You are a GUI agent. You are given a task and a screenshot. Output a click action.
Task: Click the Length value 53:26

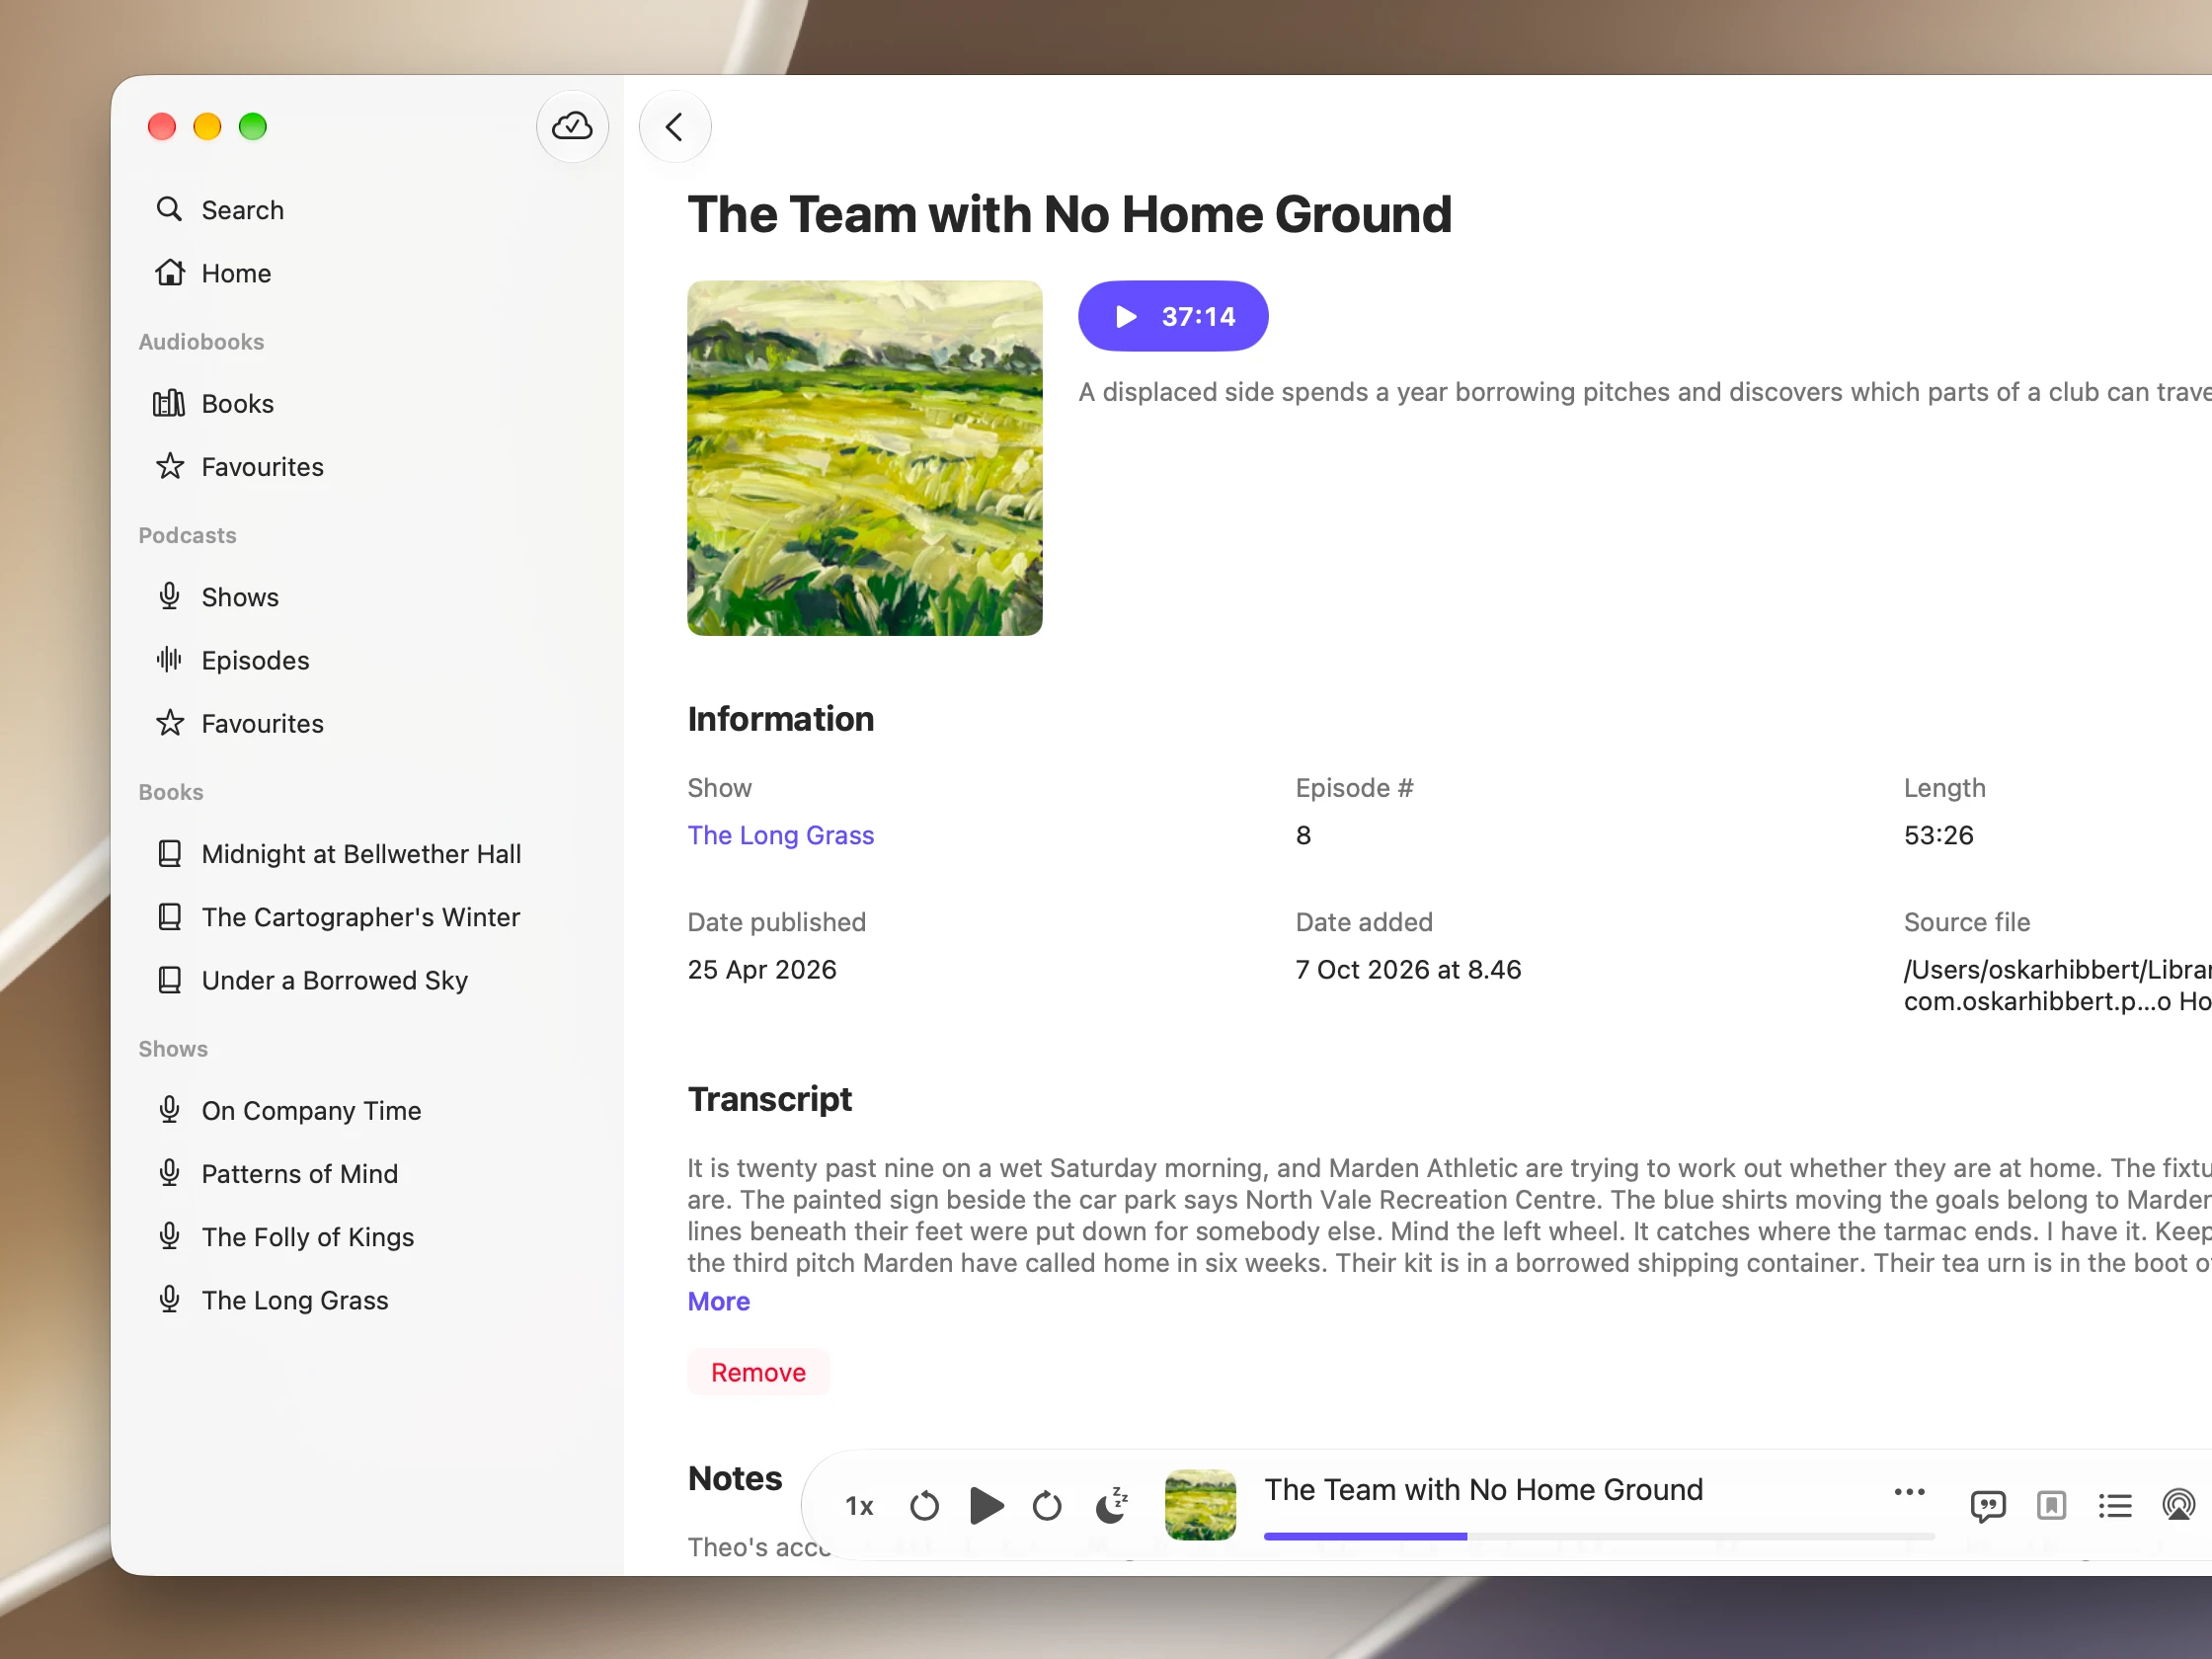(1938, 835)
